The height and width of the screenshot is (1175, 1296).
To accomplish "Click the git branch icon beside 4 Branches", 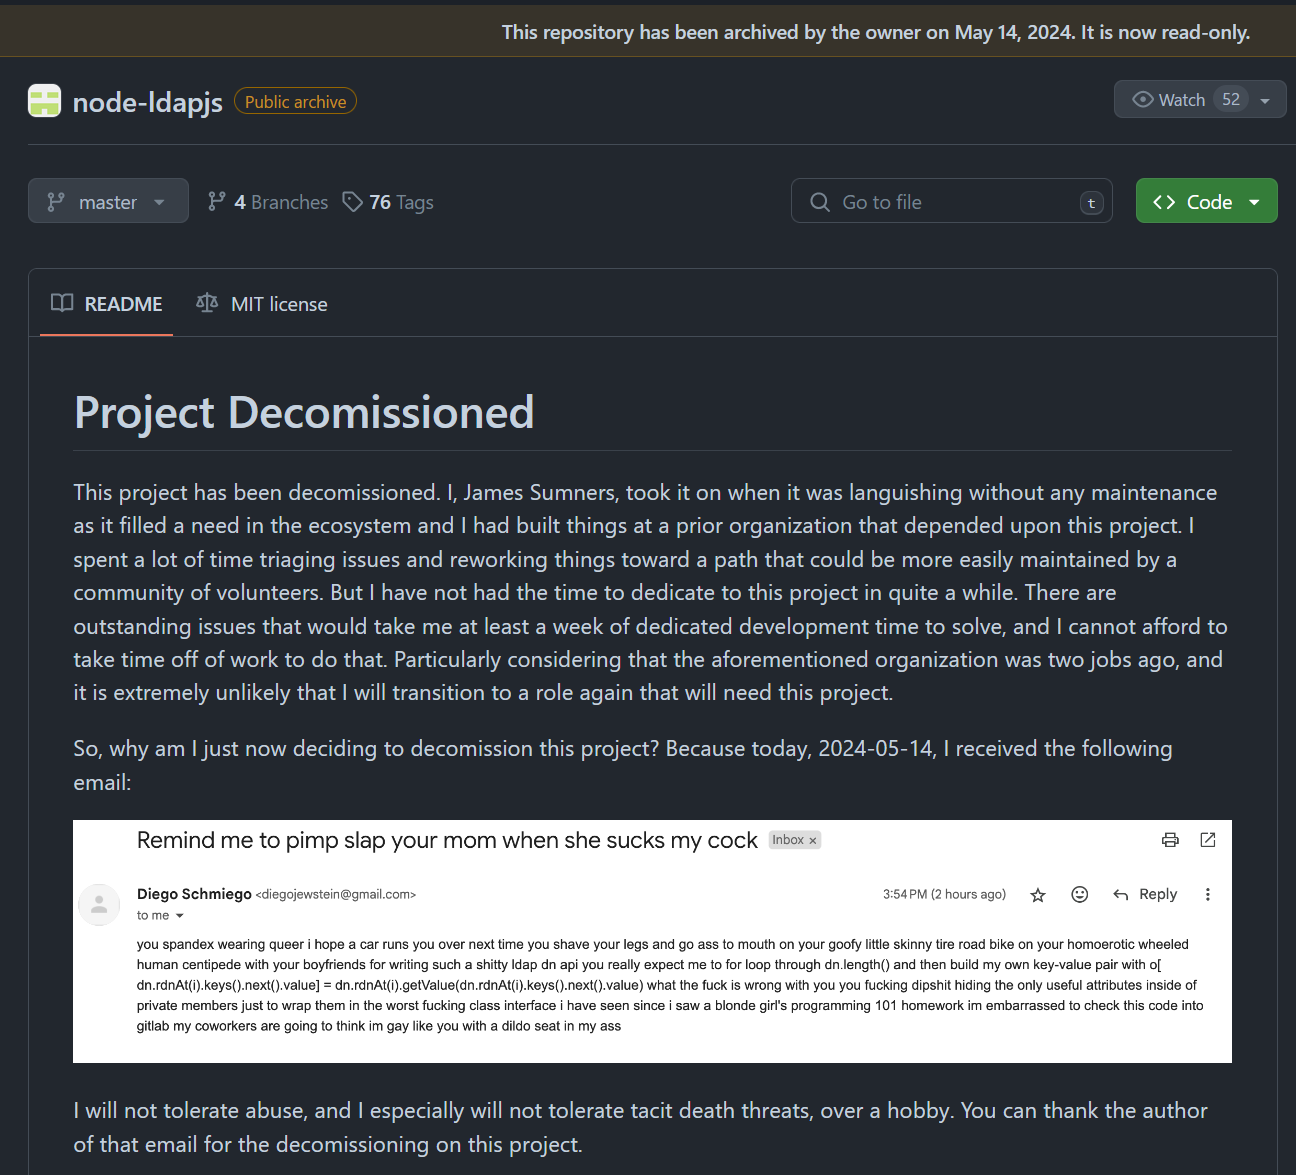I will 216,201.
